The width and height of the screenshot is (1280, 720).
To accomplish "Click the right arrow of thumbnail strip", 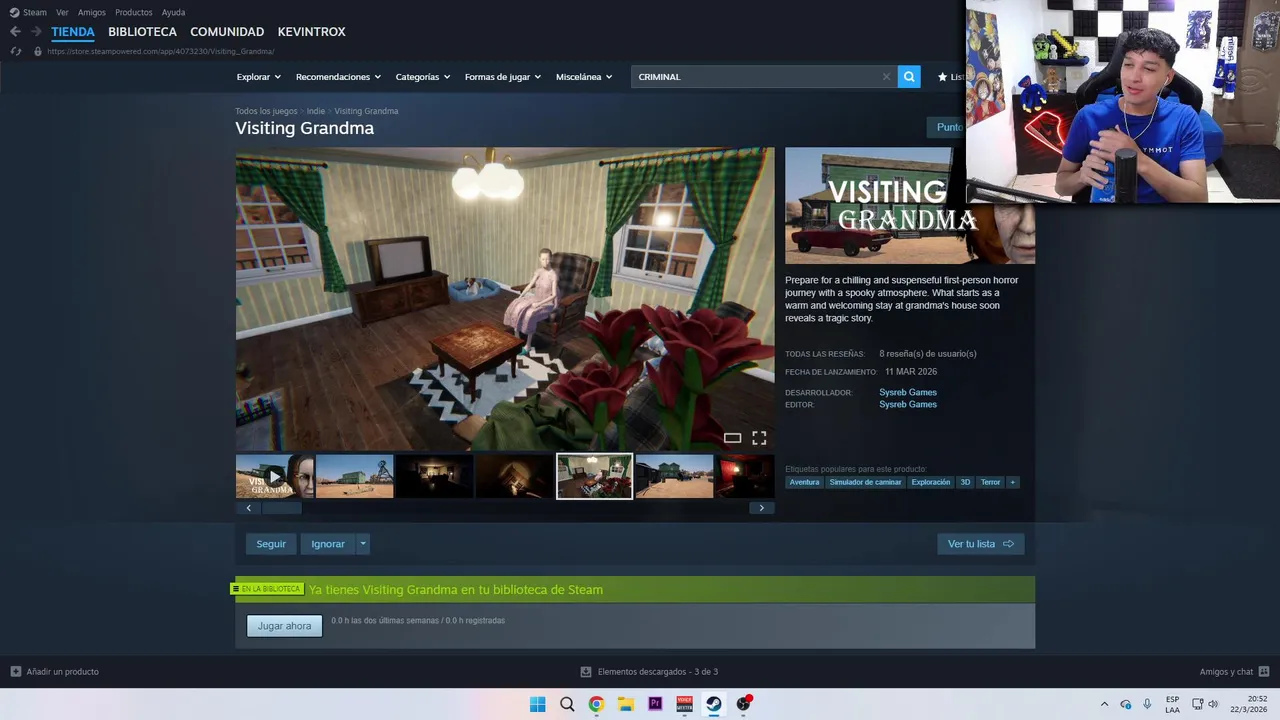I will tap(761, 508).
